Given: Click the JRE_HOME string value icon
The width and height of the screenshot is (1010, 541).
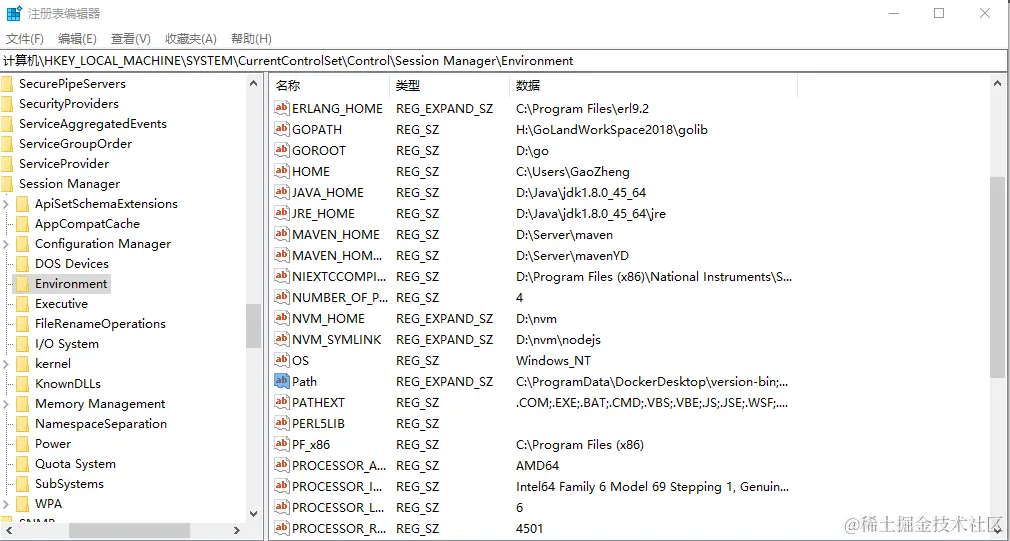Looking at the screenshot, I should (x=281, y=213).
